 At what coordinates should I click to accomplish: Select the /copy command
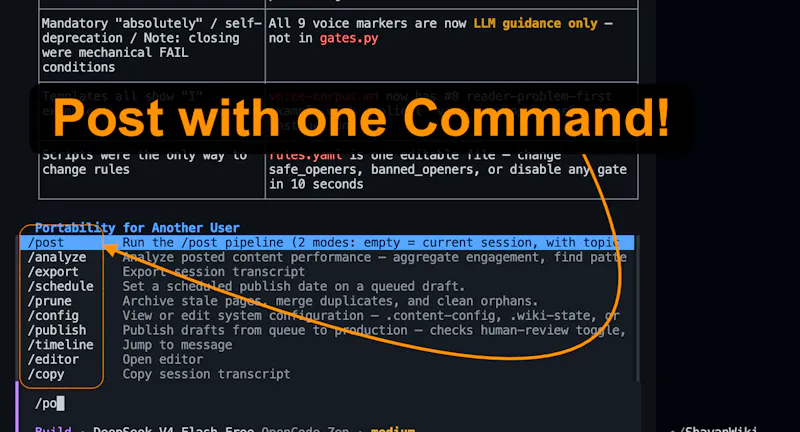click(x=46, y=374)
